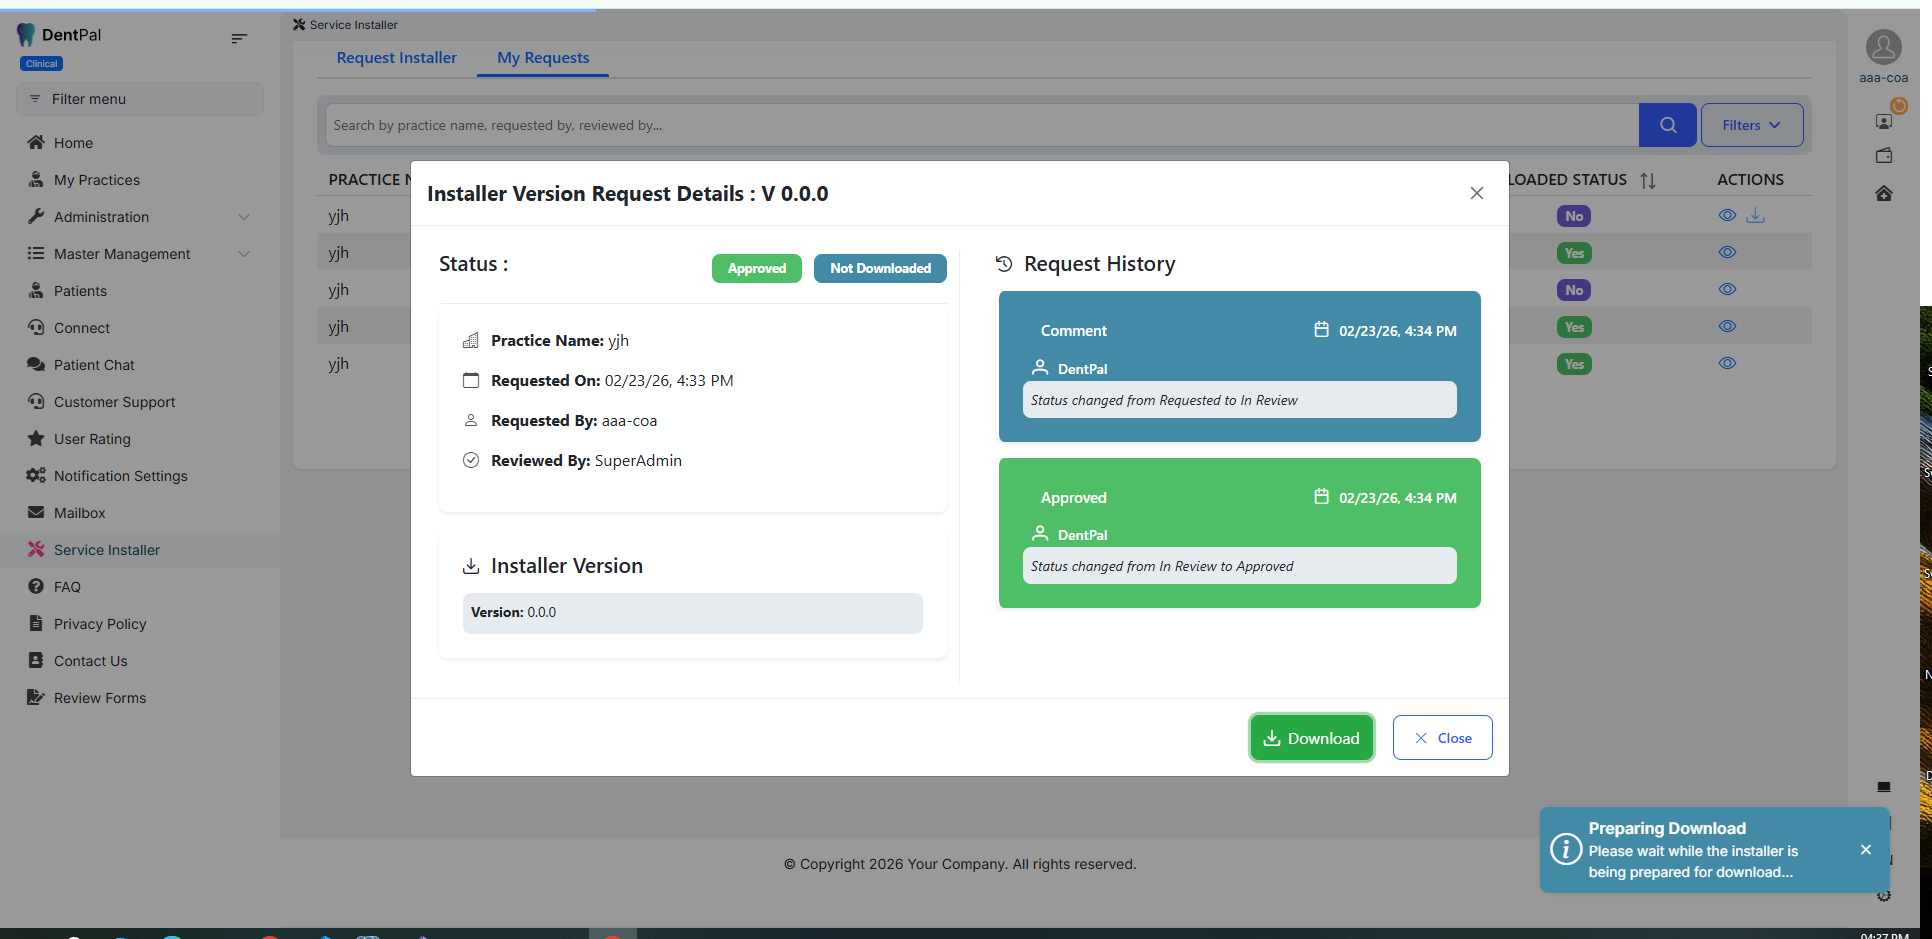The height and width of the screenshot is (939, 1932).
Task: Click the blue search magnifier button
Action: click(1667, 125)
